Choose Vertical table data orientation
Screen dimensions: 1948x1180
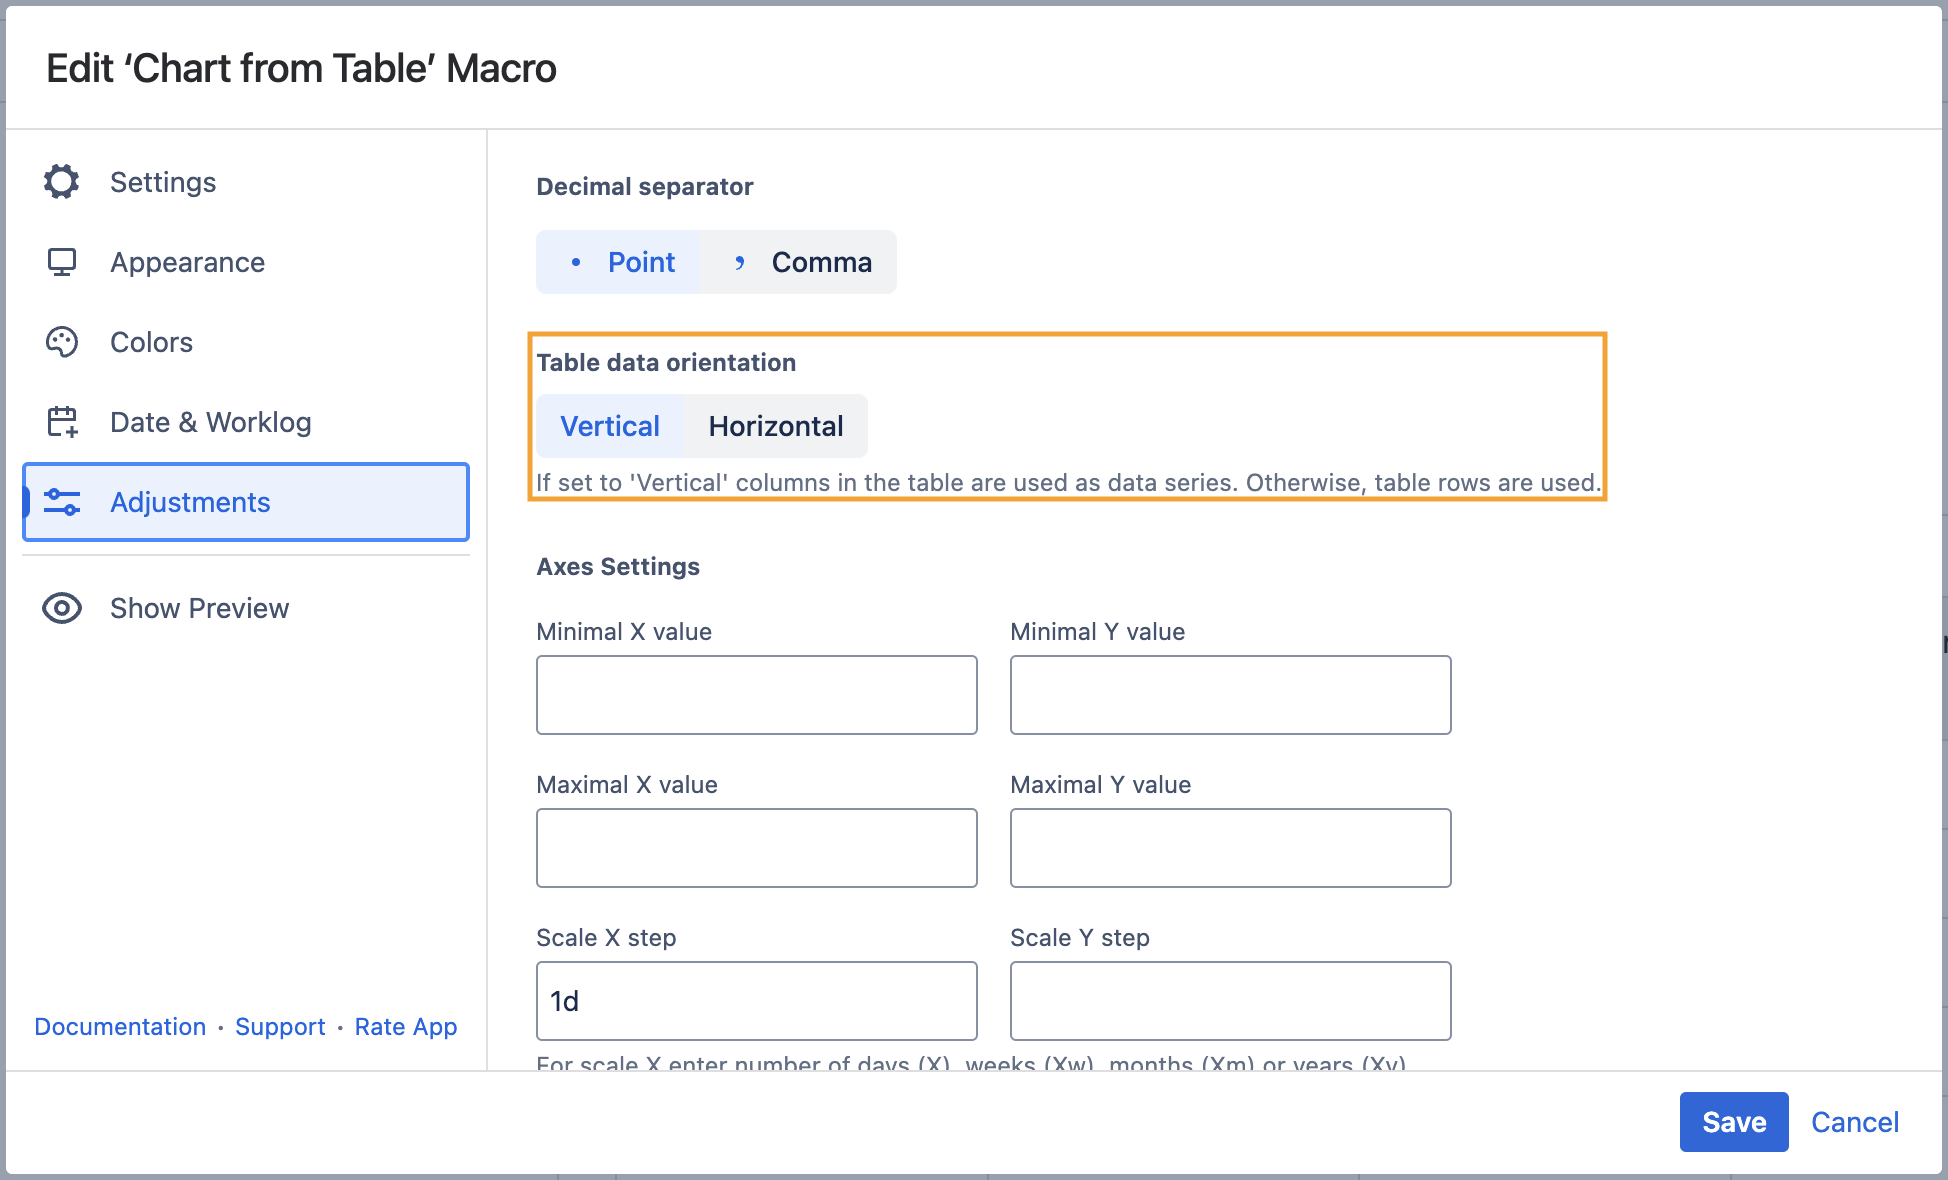click(609, 426)
